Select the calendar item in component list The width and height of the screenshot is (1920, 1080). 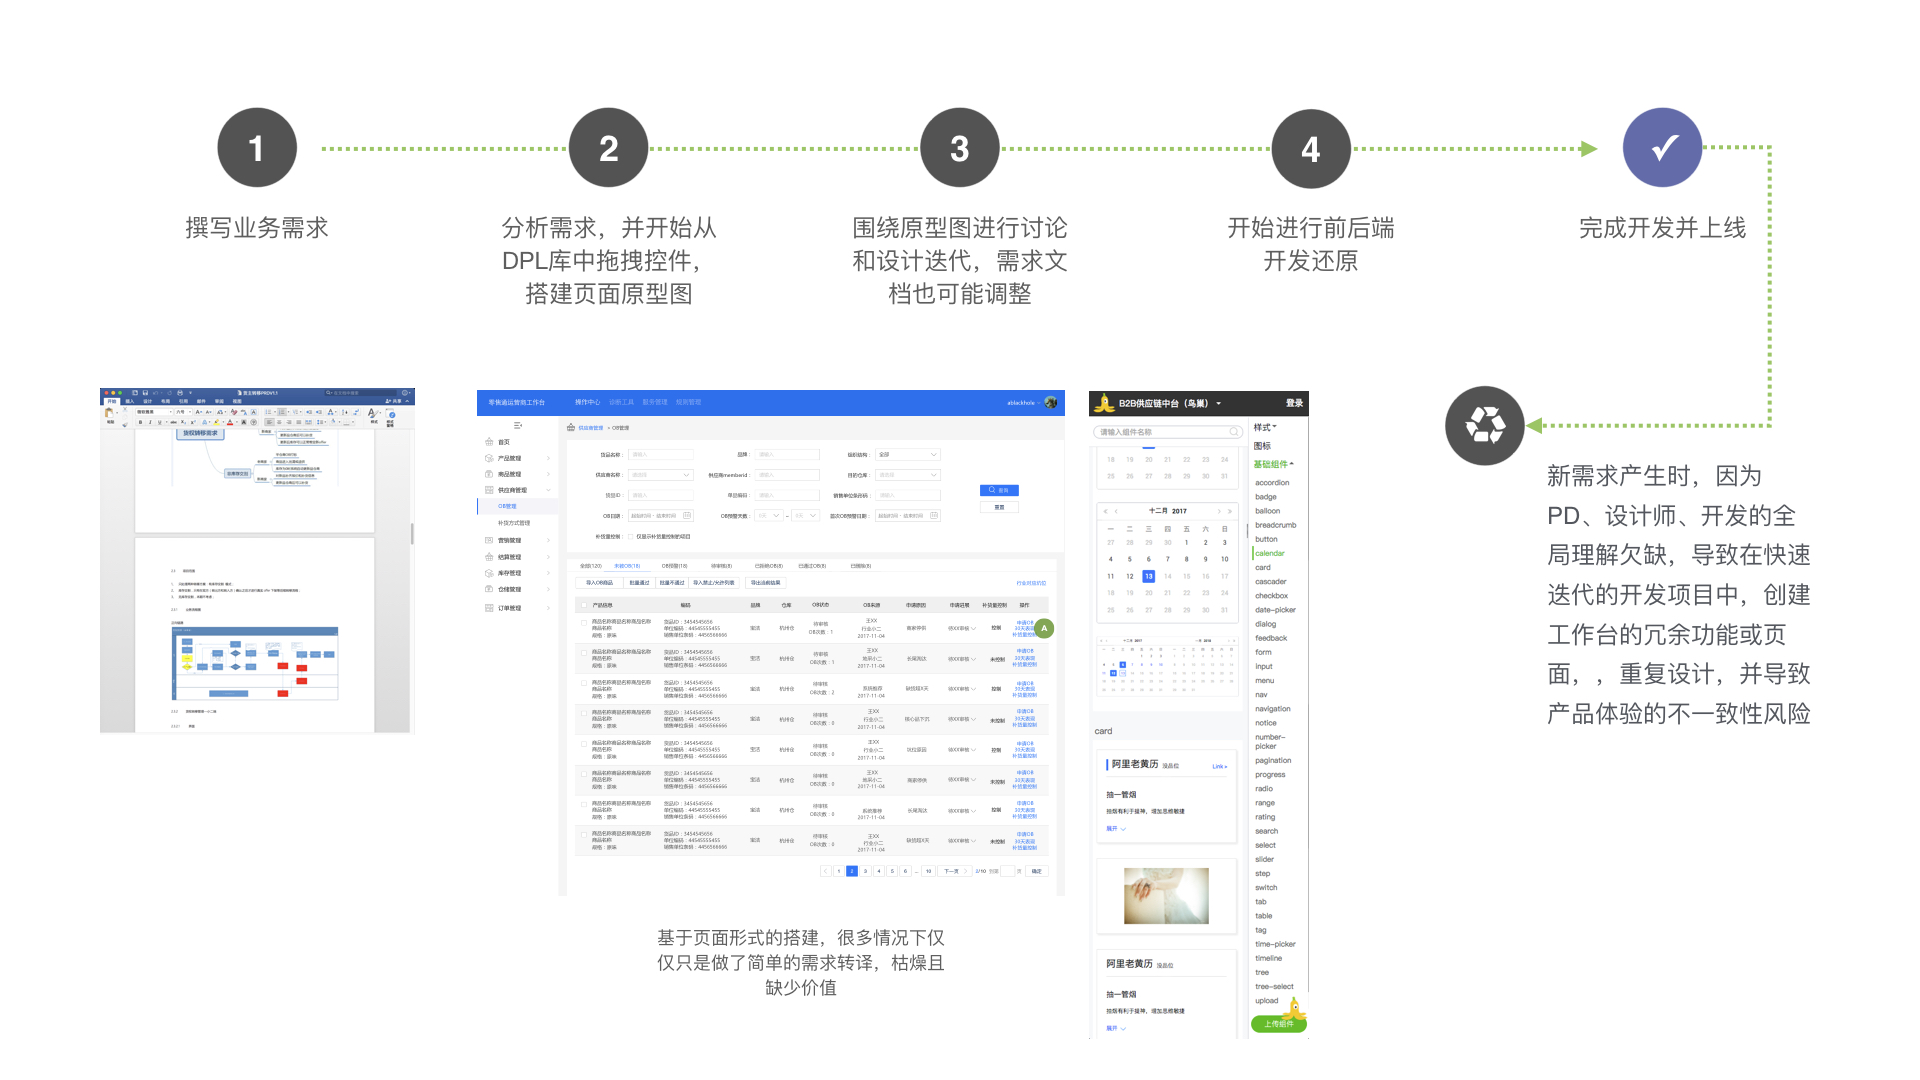[1270, 553]
